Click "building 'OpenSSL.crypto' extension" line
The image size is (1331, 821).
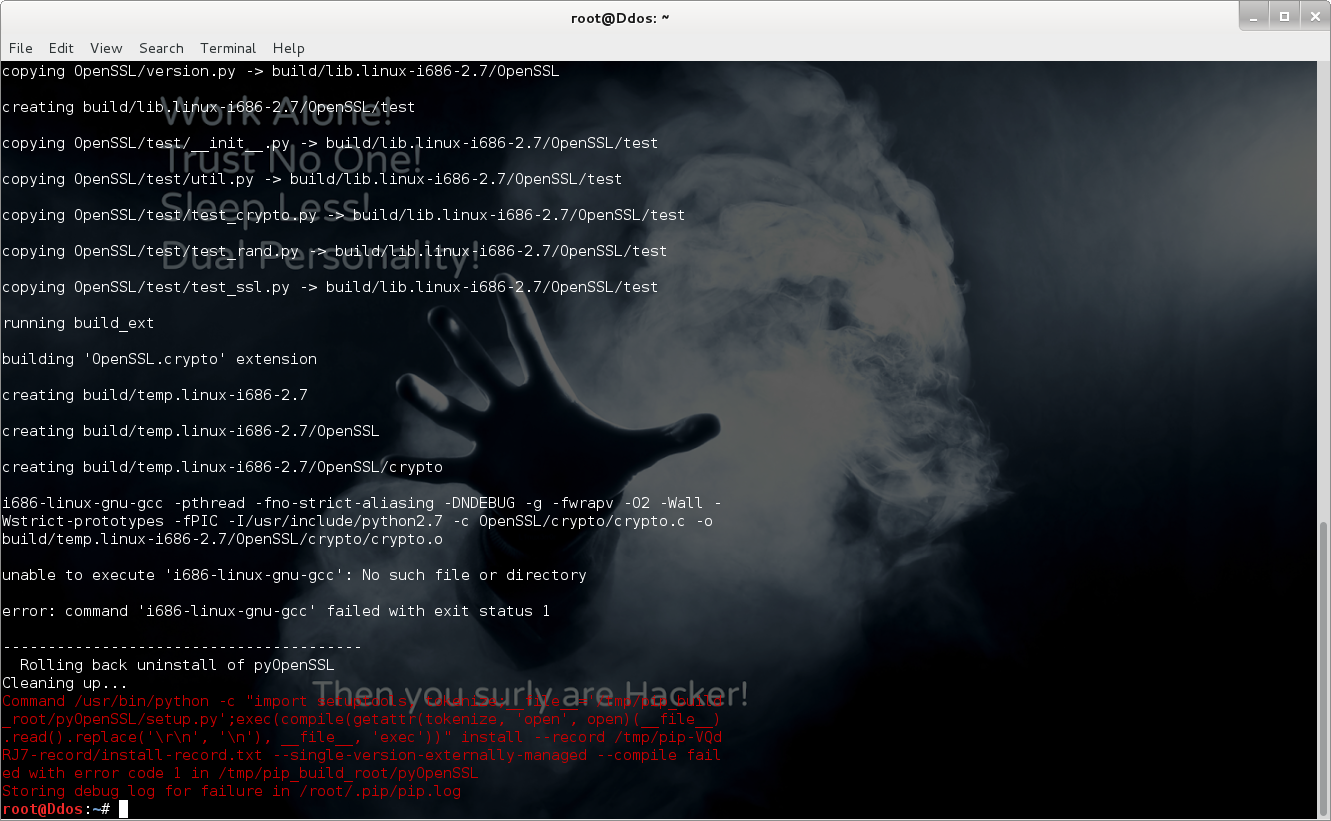click(159, 359)
